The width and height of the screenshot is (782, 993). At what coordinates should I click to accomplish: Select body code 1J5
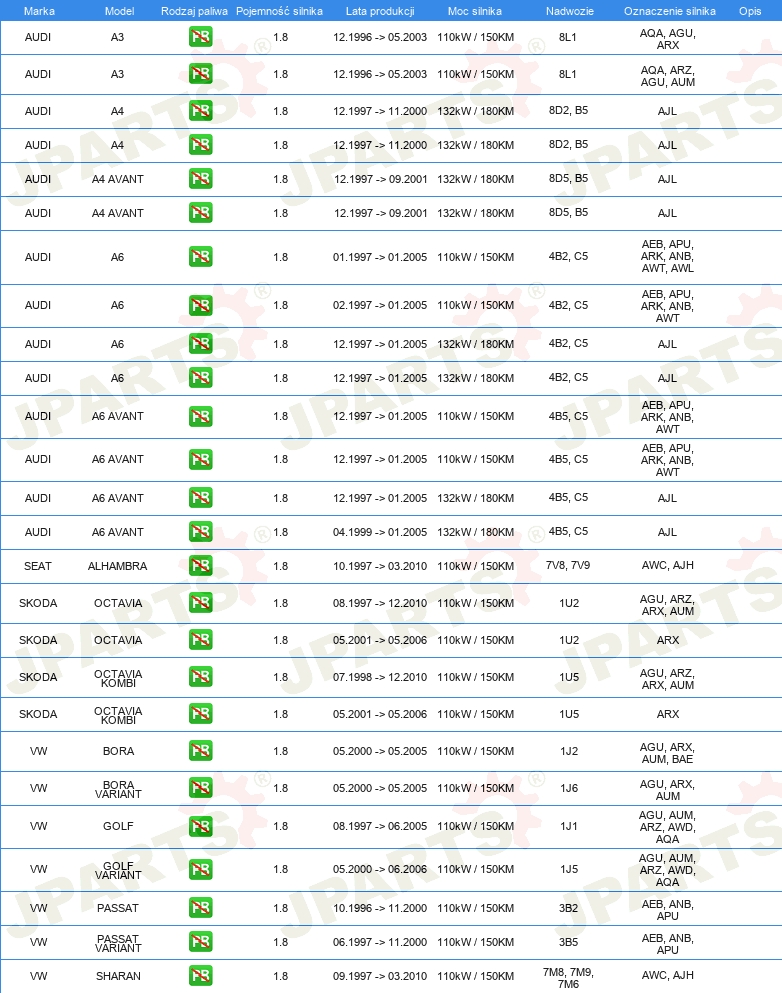569,870
